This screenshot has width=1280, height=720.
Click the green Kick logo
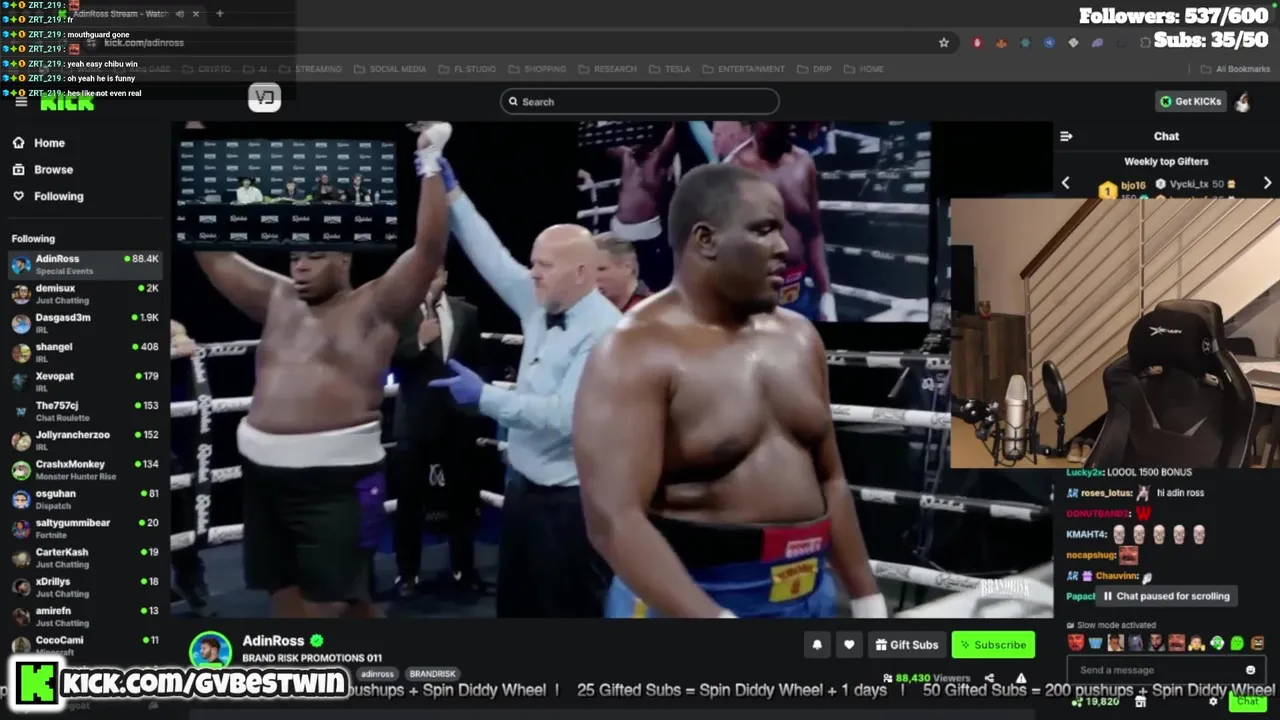[x=67, y=102]
